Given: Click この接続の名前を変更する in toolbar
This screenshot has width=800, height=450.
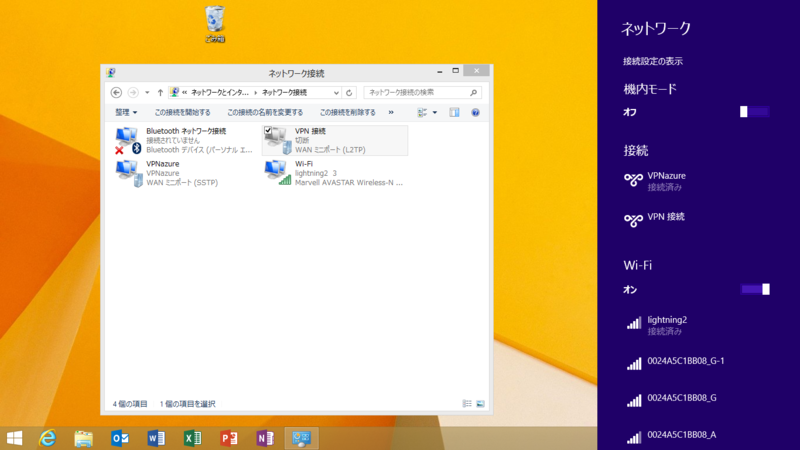Looking at the screenshot, I should coord(265,112).
